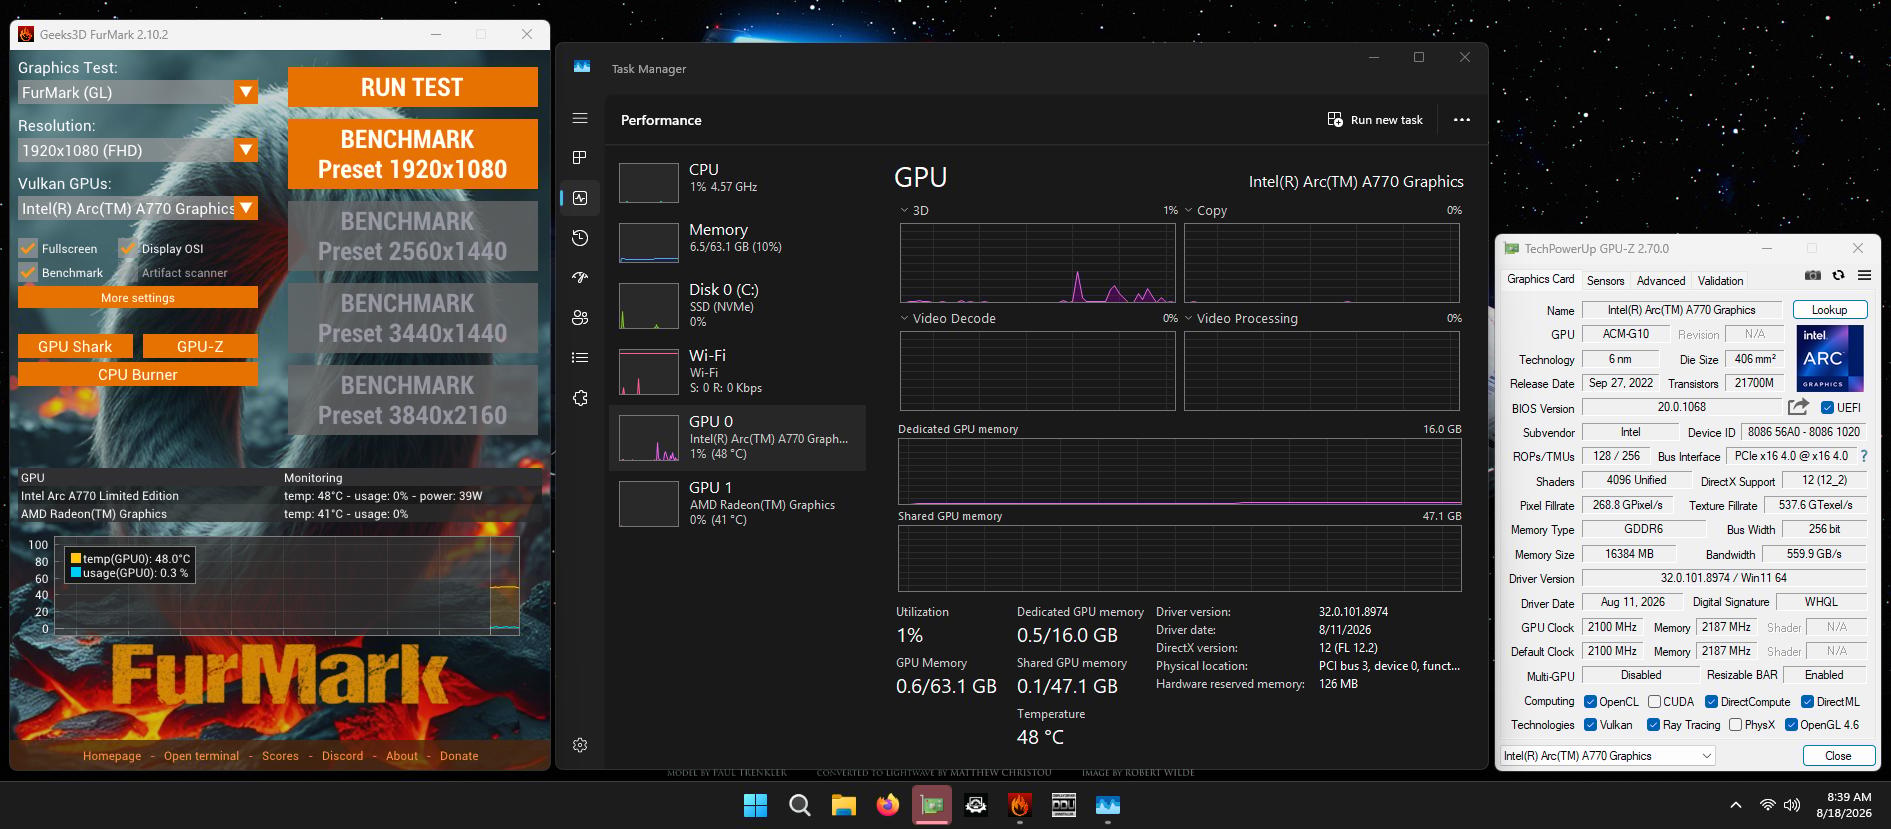Select Graphics Card tab in GPU-Z
Screen dimensions: 1891x829
[1540, 279]
